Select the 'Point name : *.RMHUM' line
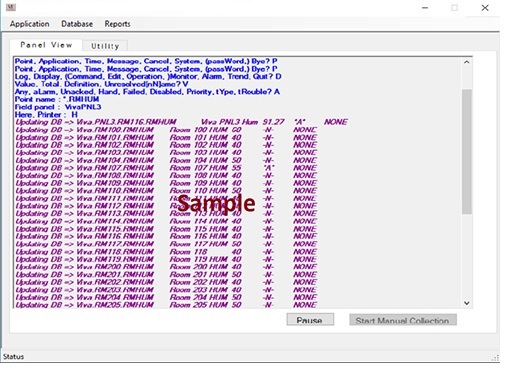This screenshot has width=508, height=371. click(x=57, y=99)
